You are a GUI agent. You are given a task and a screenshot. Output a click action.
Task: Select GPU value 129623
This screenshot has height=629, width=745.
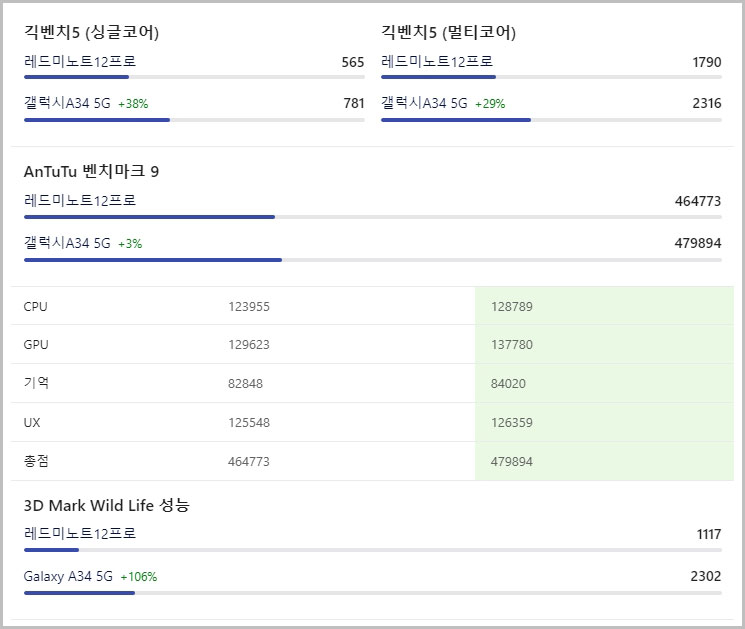(x=249, y=345)
